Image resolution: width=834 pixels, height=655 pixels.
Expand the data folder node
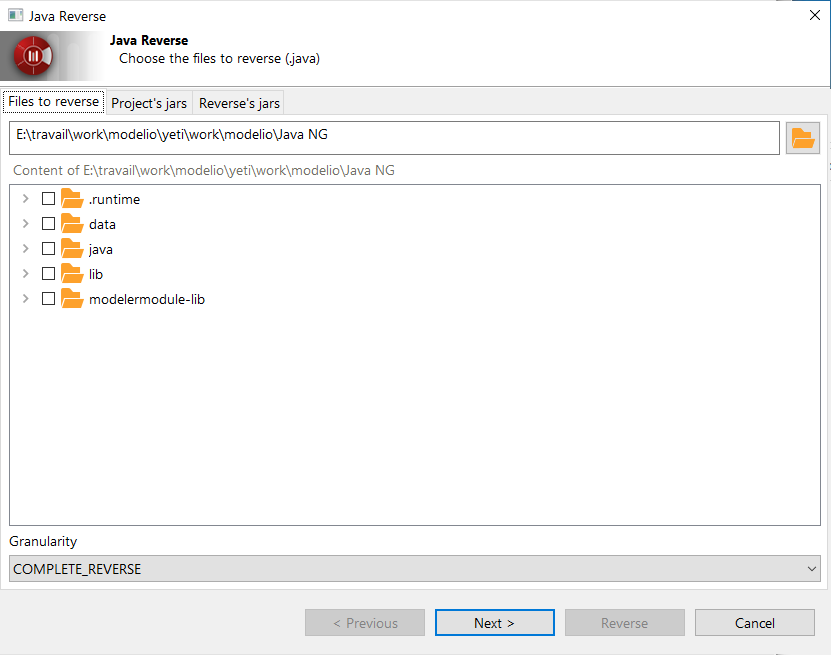pos(25,223)
